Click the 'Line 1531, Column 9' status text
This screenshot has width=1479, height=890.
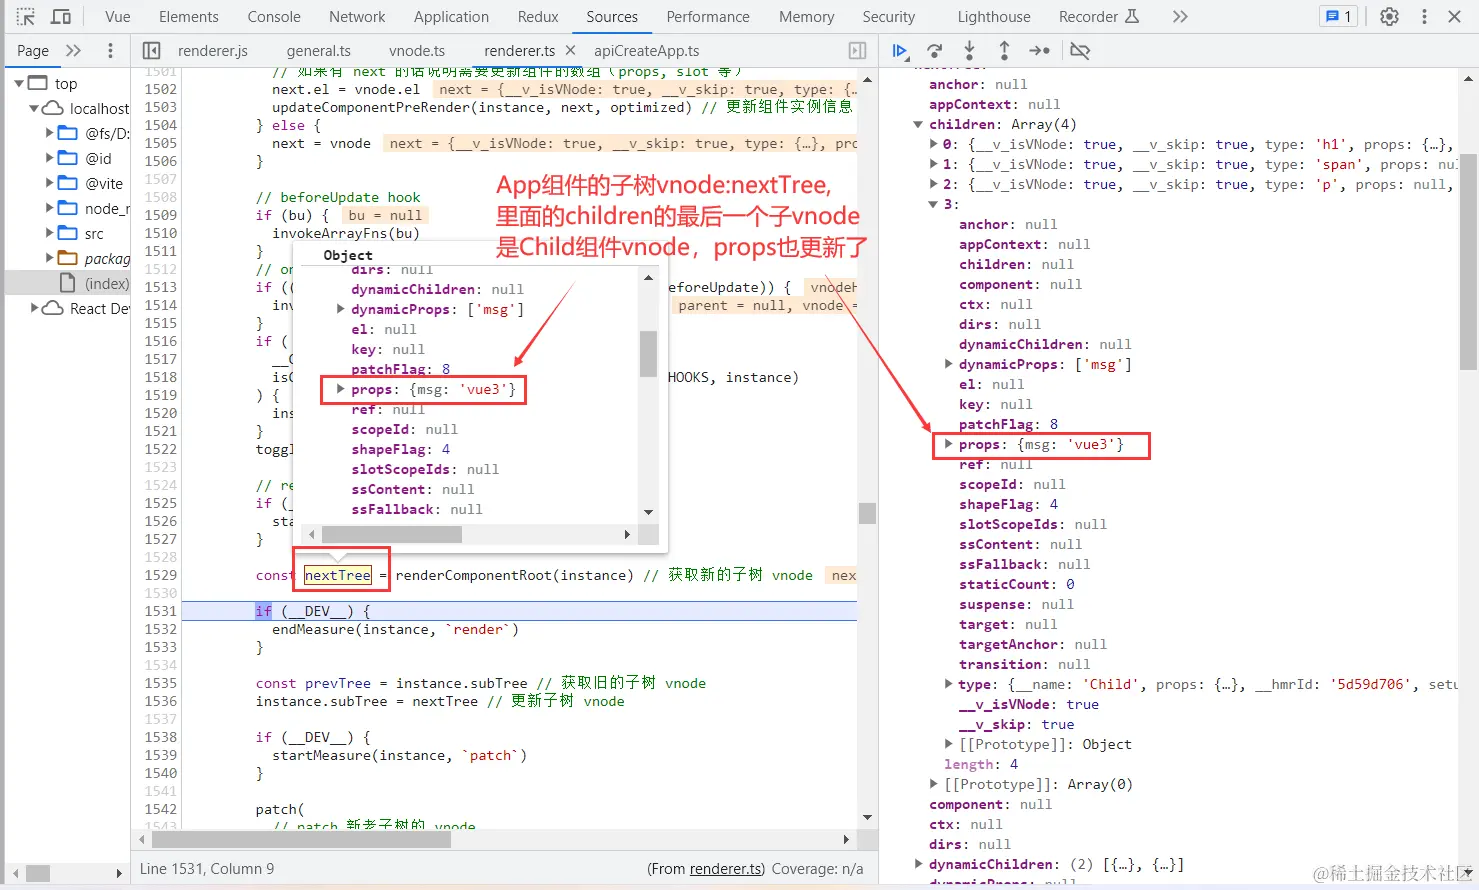pyautogui.click(x=207, y=869)
